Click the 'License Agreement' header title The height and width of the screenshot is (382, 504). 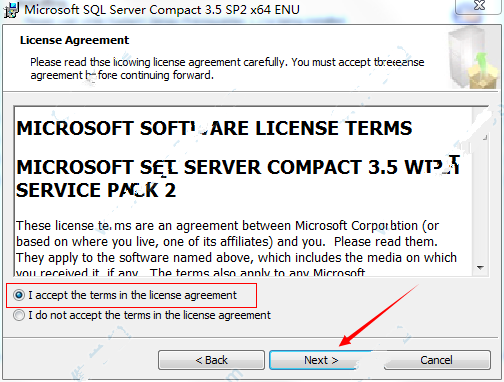[x=74, y=40]
